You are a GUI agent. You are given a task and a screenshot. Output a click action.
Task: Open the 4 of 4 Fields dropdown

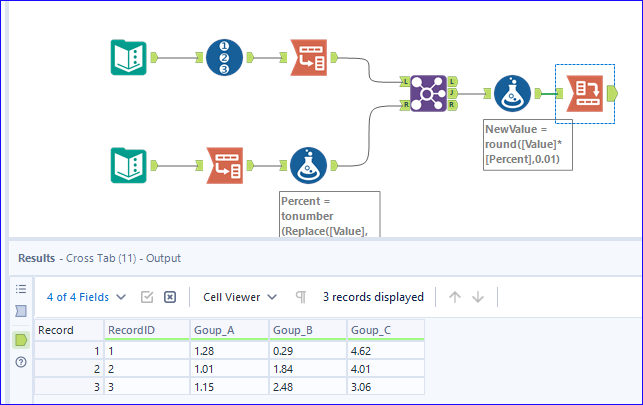(x=87, y=297)
